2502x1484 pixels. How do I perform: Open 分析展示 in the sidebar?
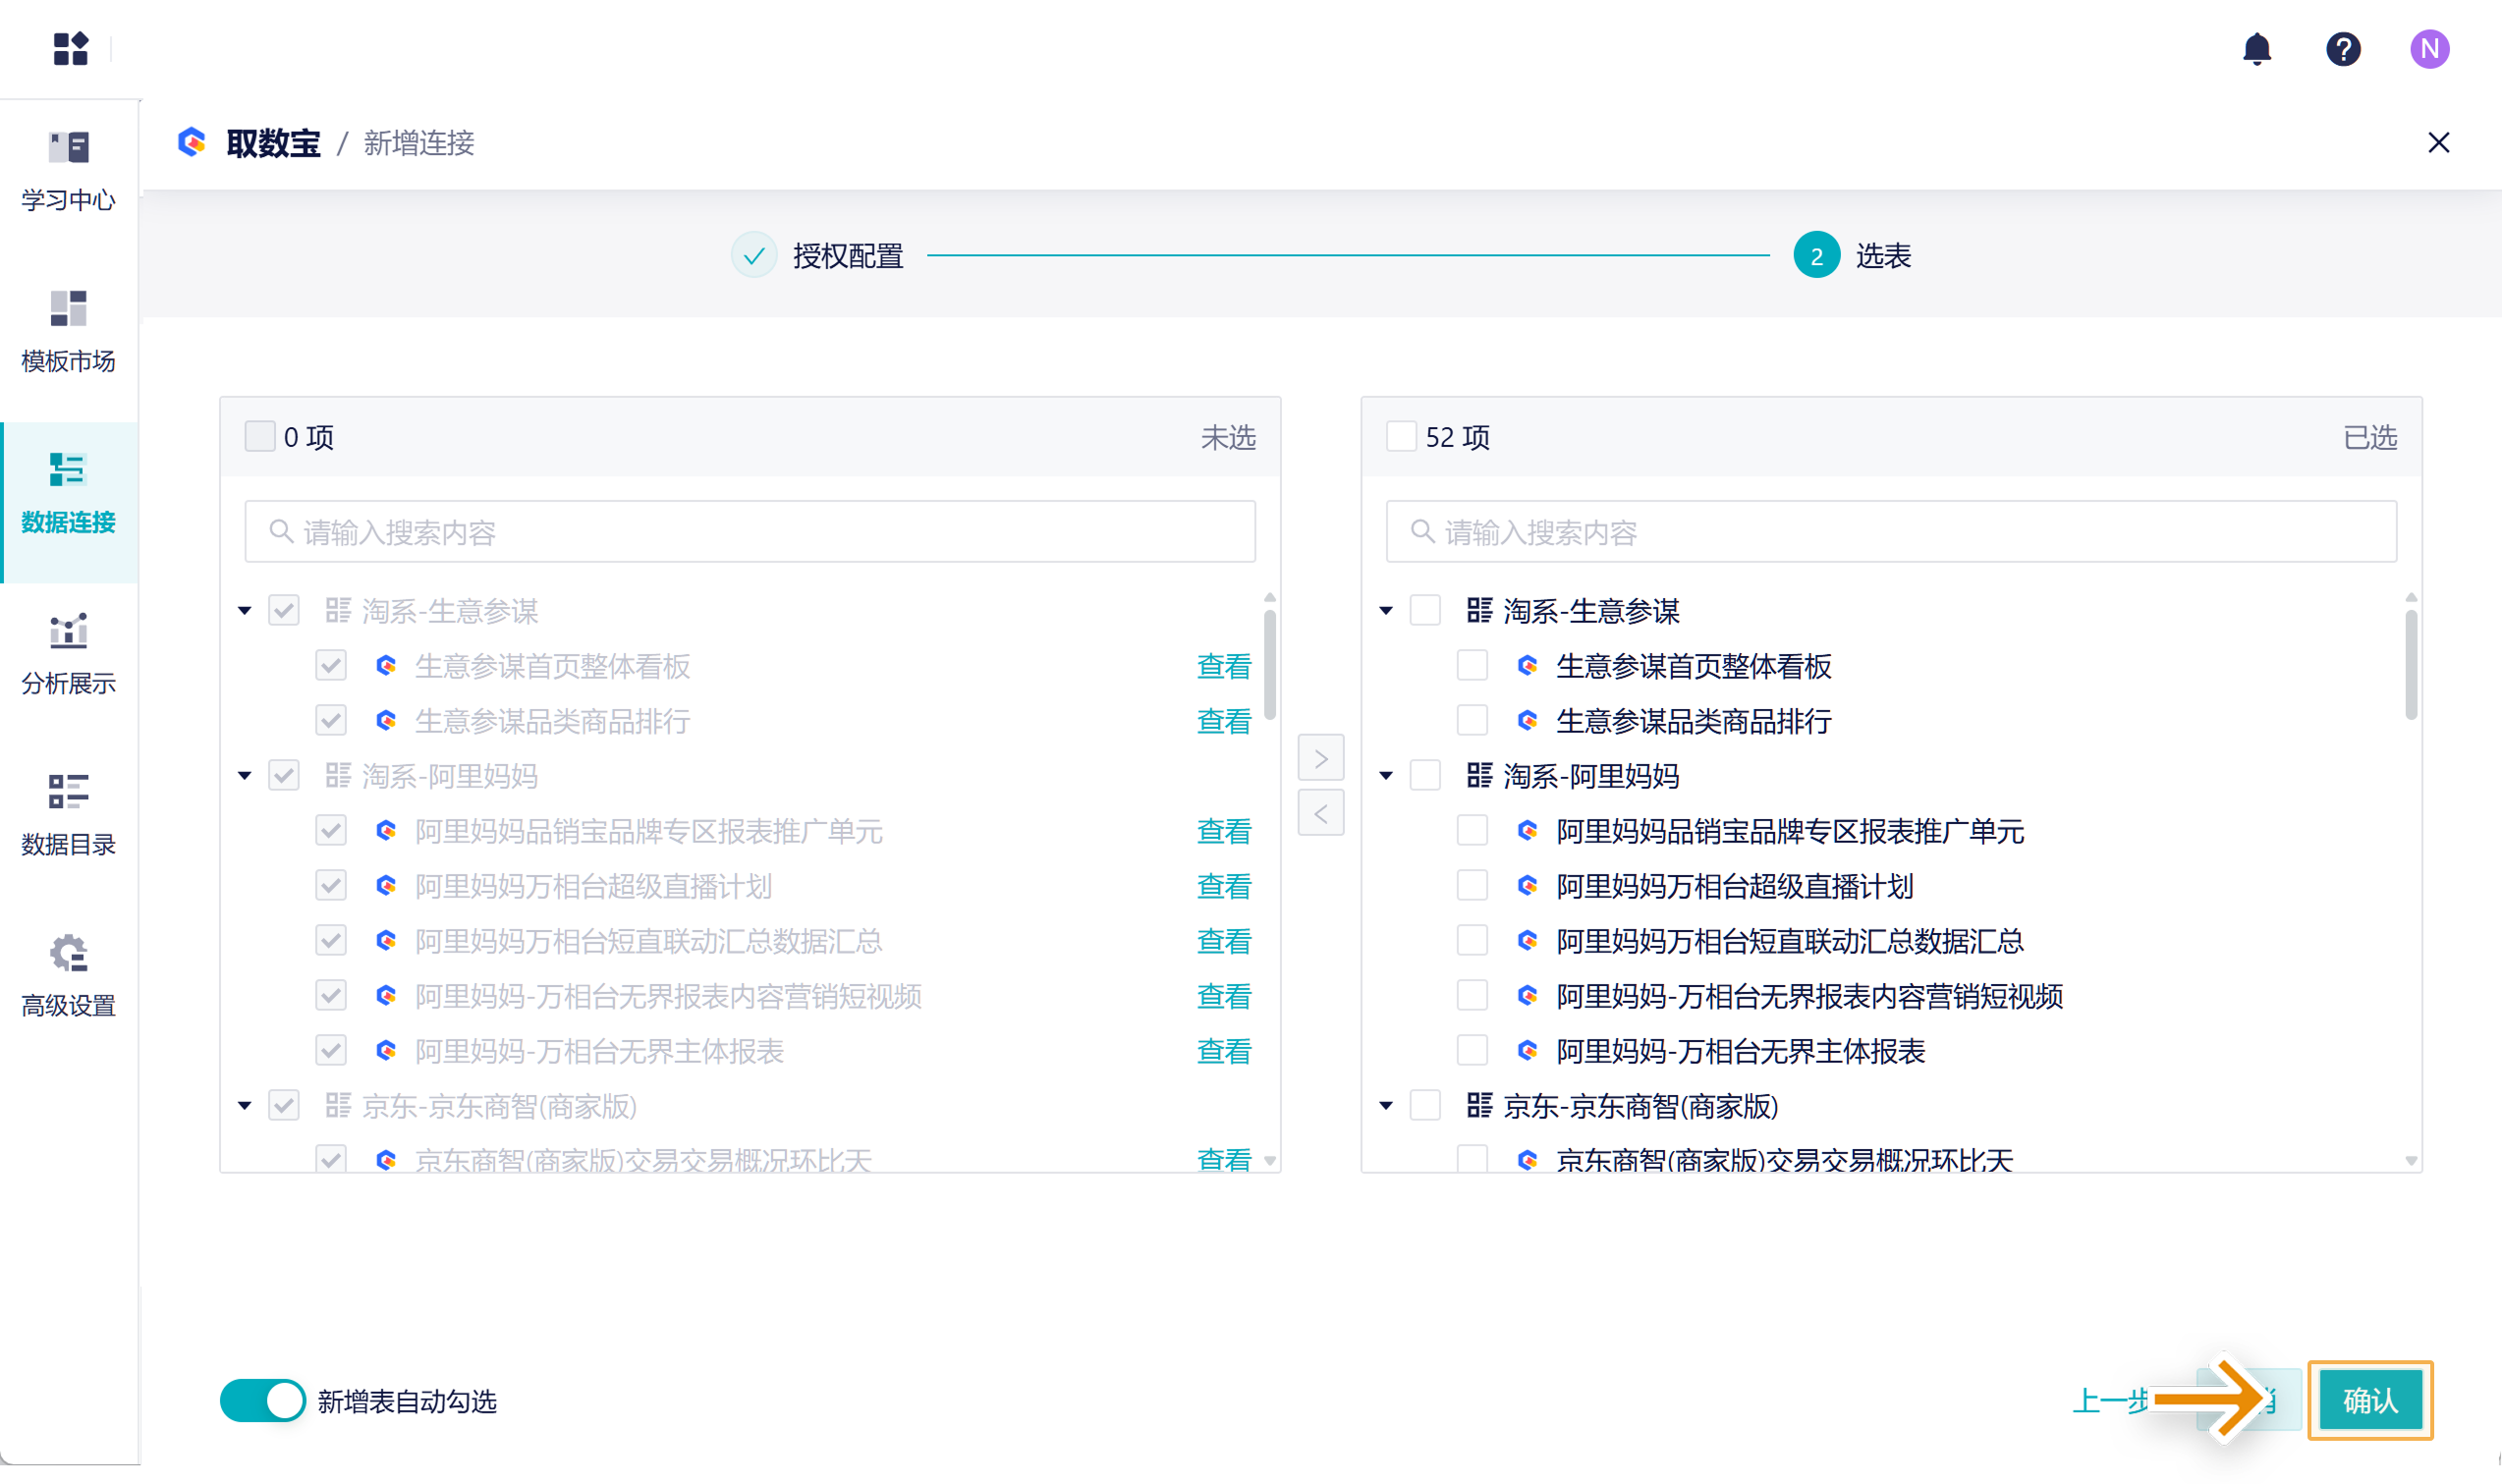(68, 654)
